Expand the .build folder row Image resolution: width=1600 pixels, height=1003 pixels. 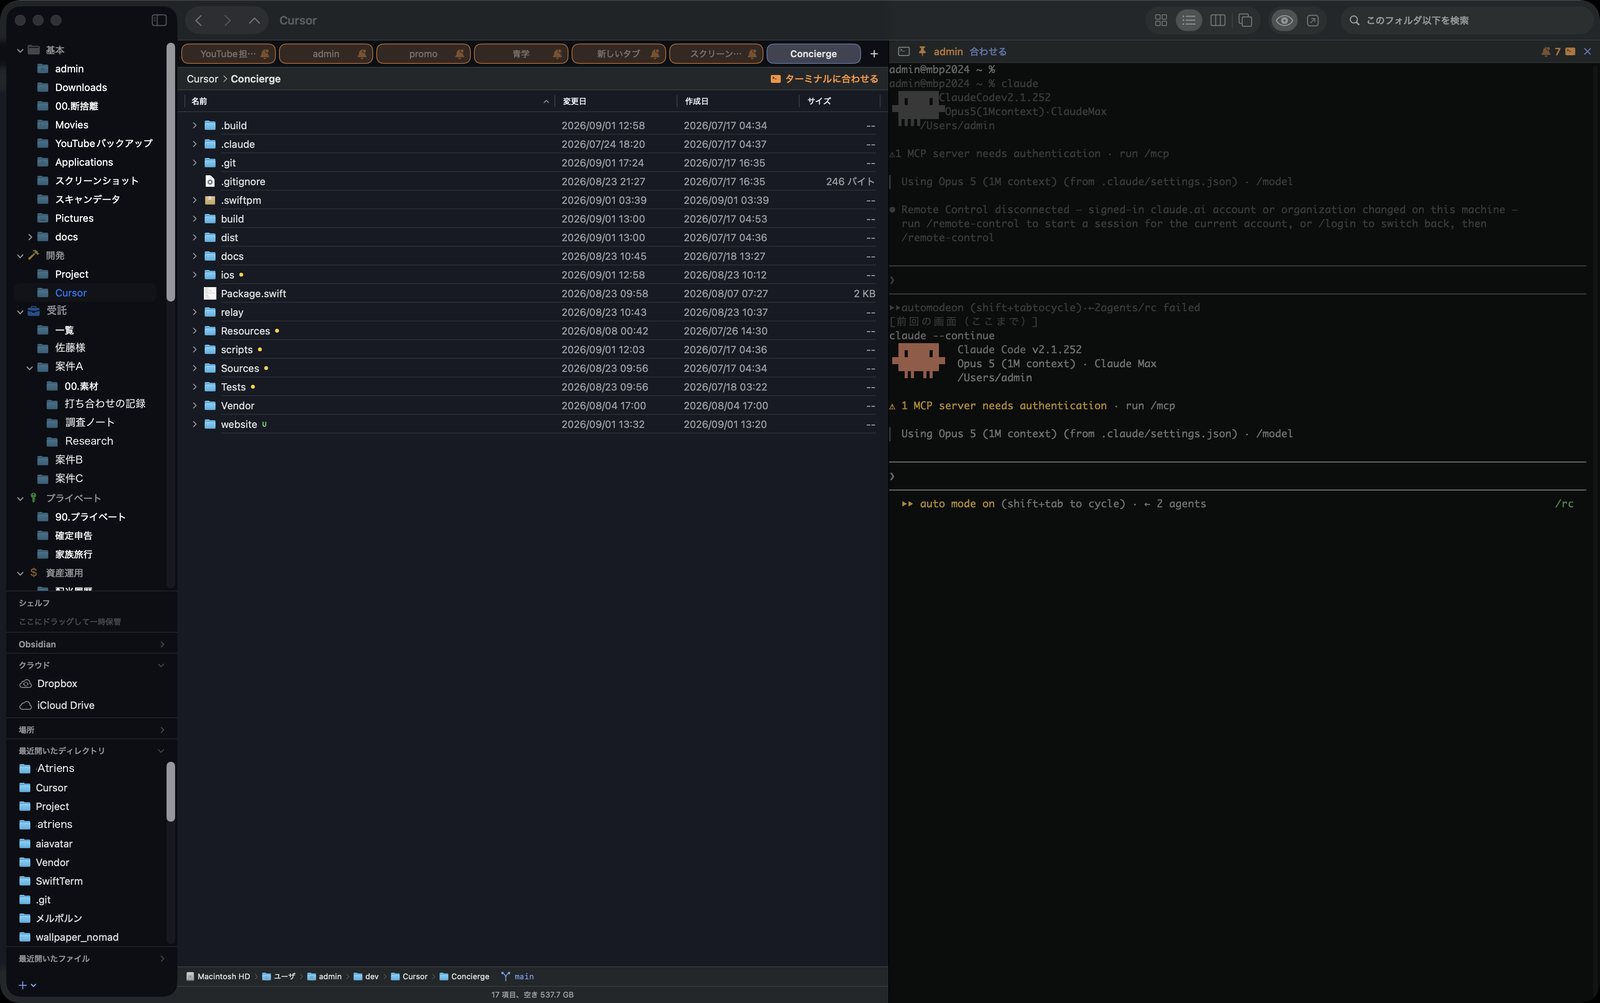[x=195, y=126]
